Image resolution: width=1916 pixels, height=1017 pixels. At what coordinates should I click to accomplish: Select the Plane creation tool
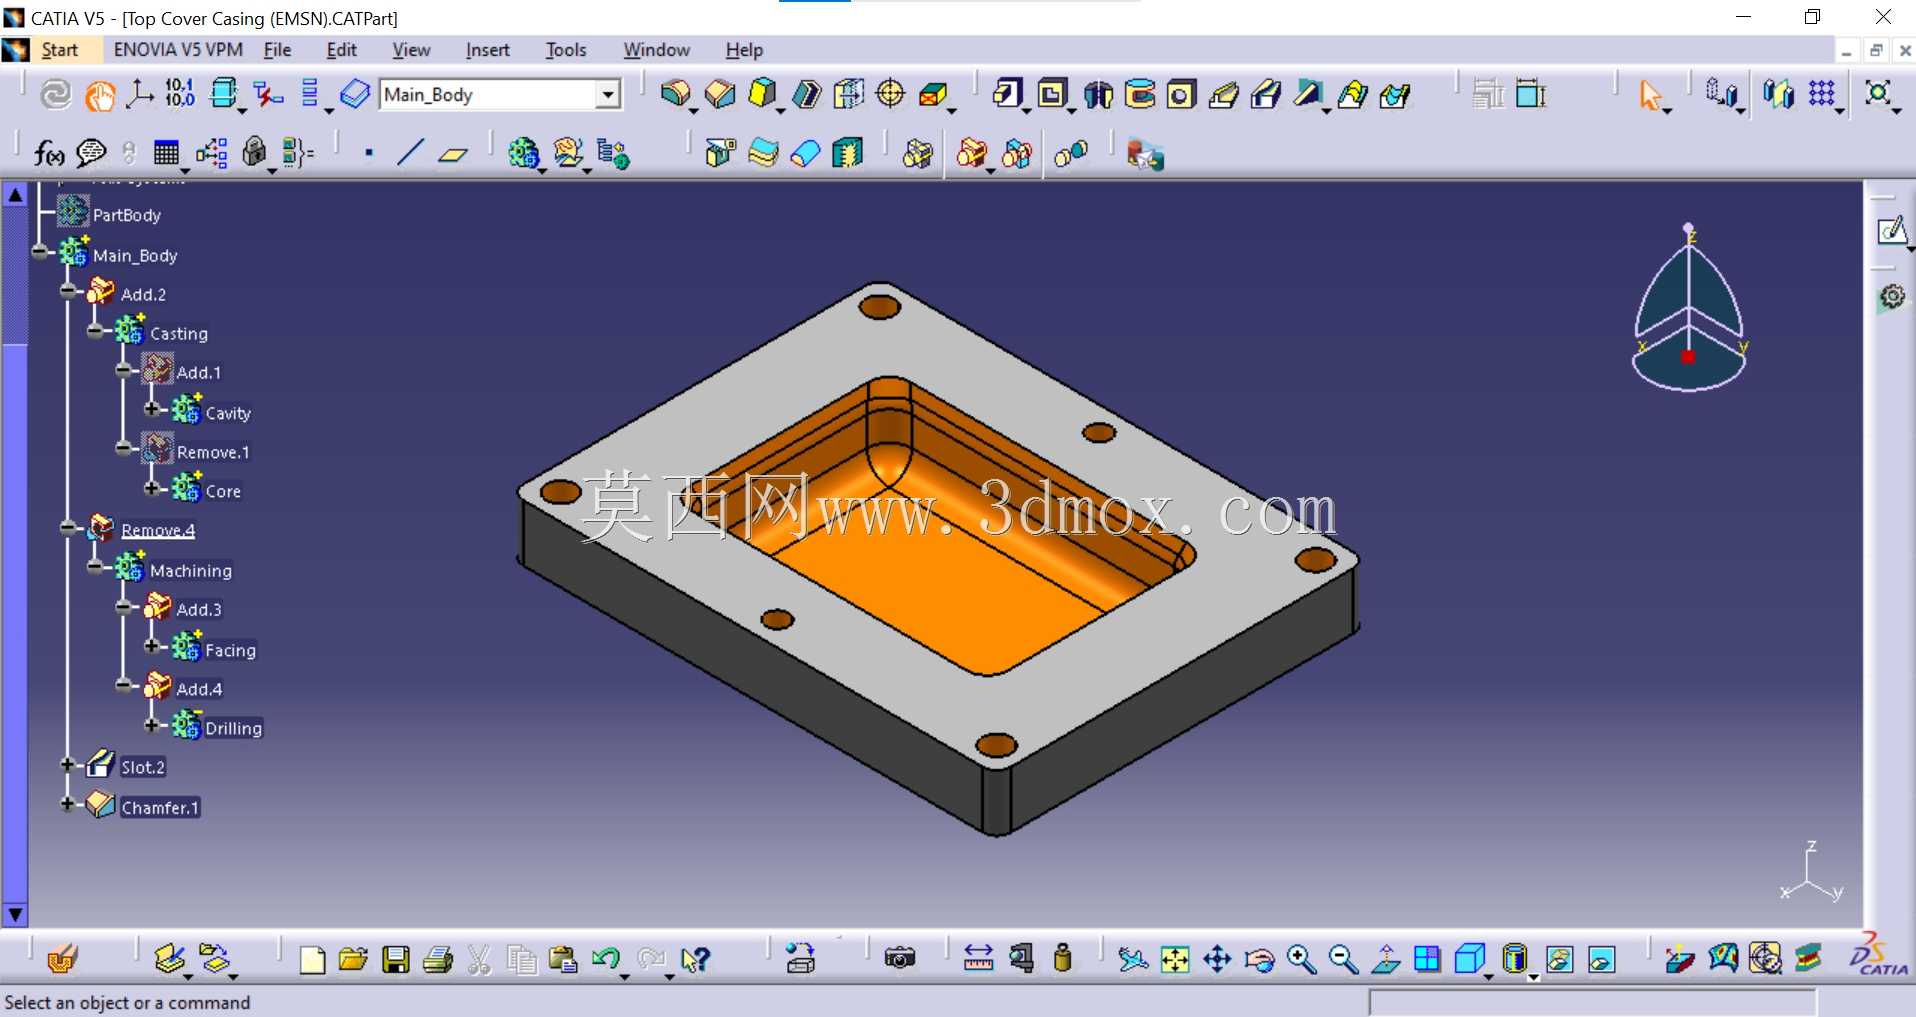453,154
